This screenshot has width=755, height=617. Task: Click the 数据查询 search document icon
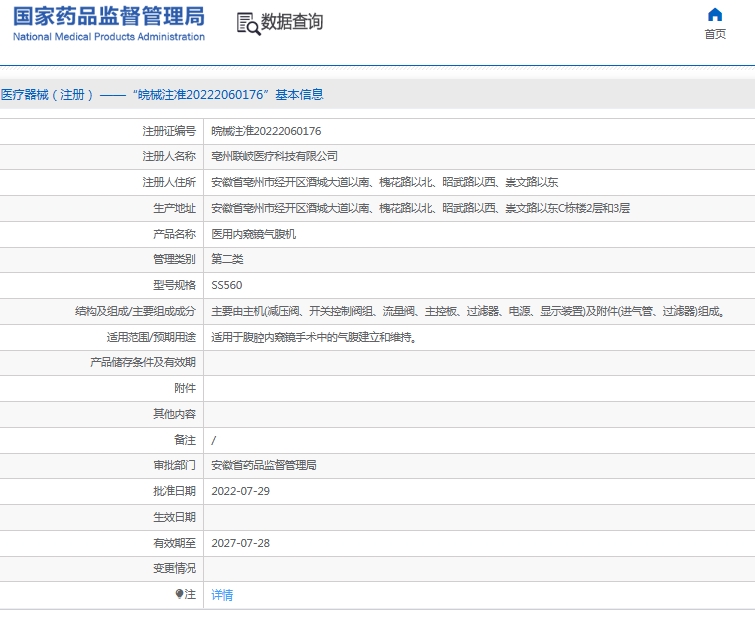point(248,24)
